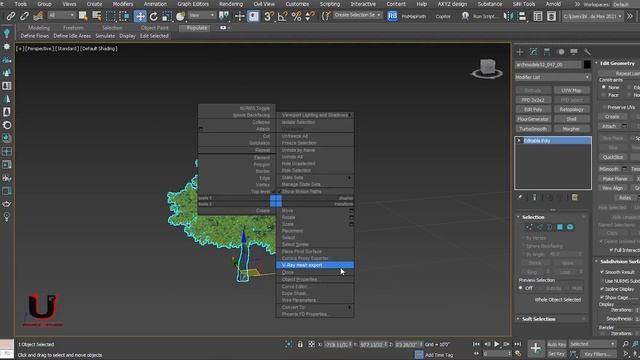
Task: Click the QuickSlice button
Action: tap(613, 157)
